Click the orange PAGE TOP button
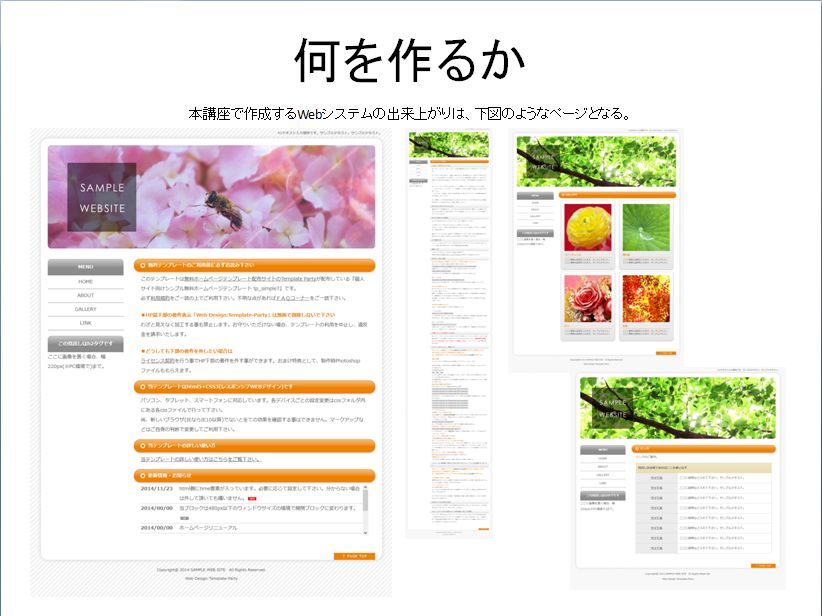Viewport: 822px width, 616px height. (x=354, y=556)
